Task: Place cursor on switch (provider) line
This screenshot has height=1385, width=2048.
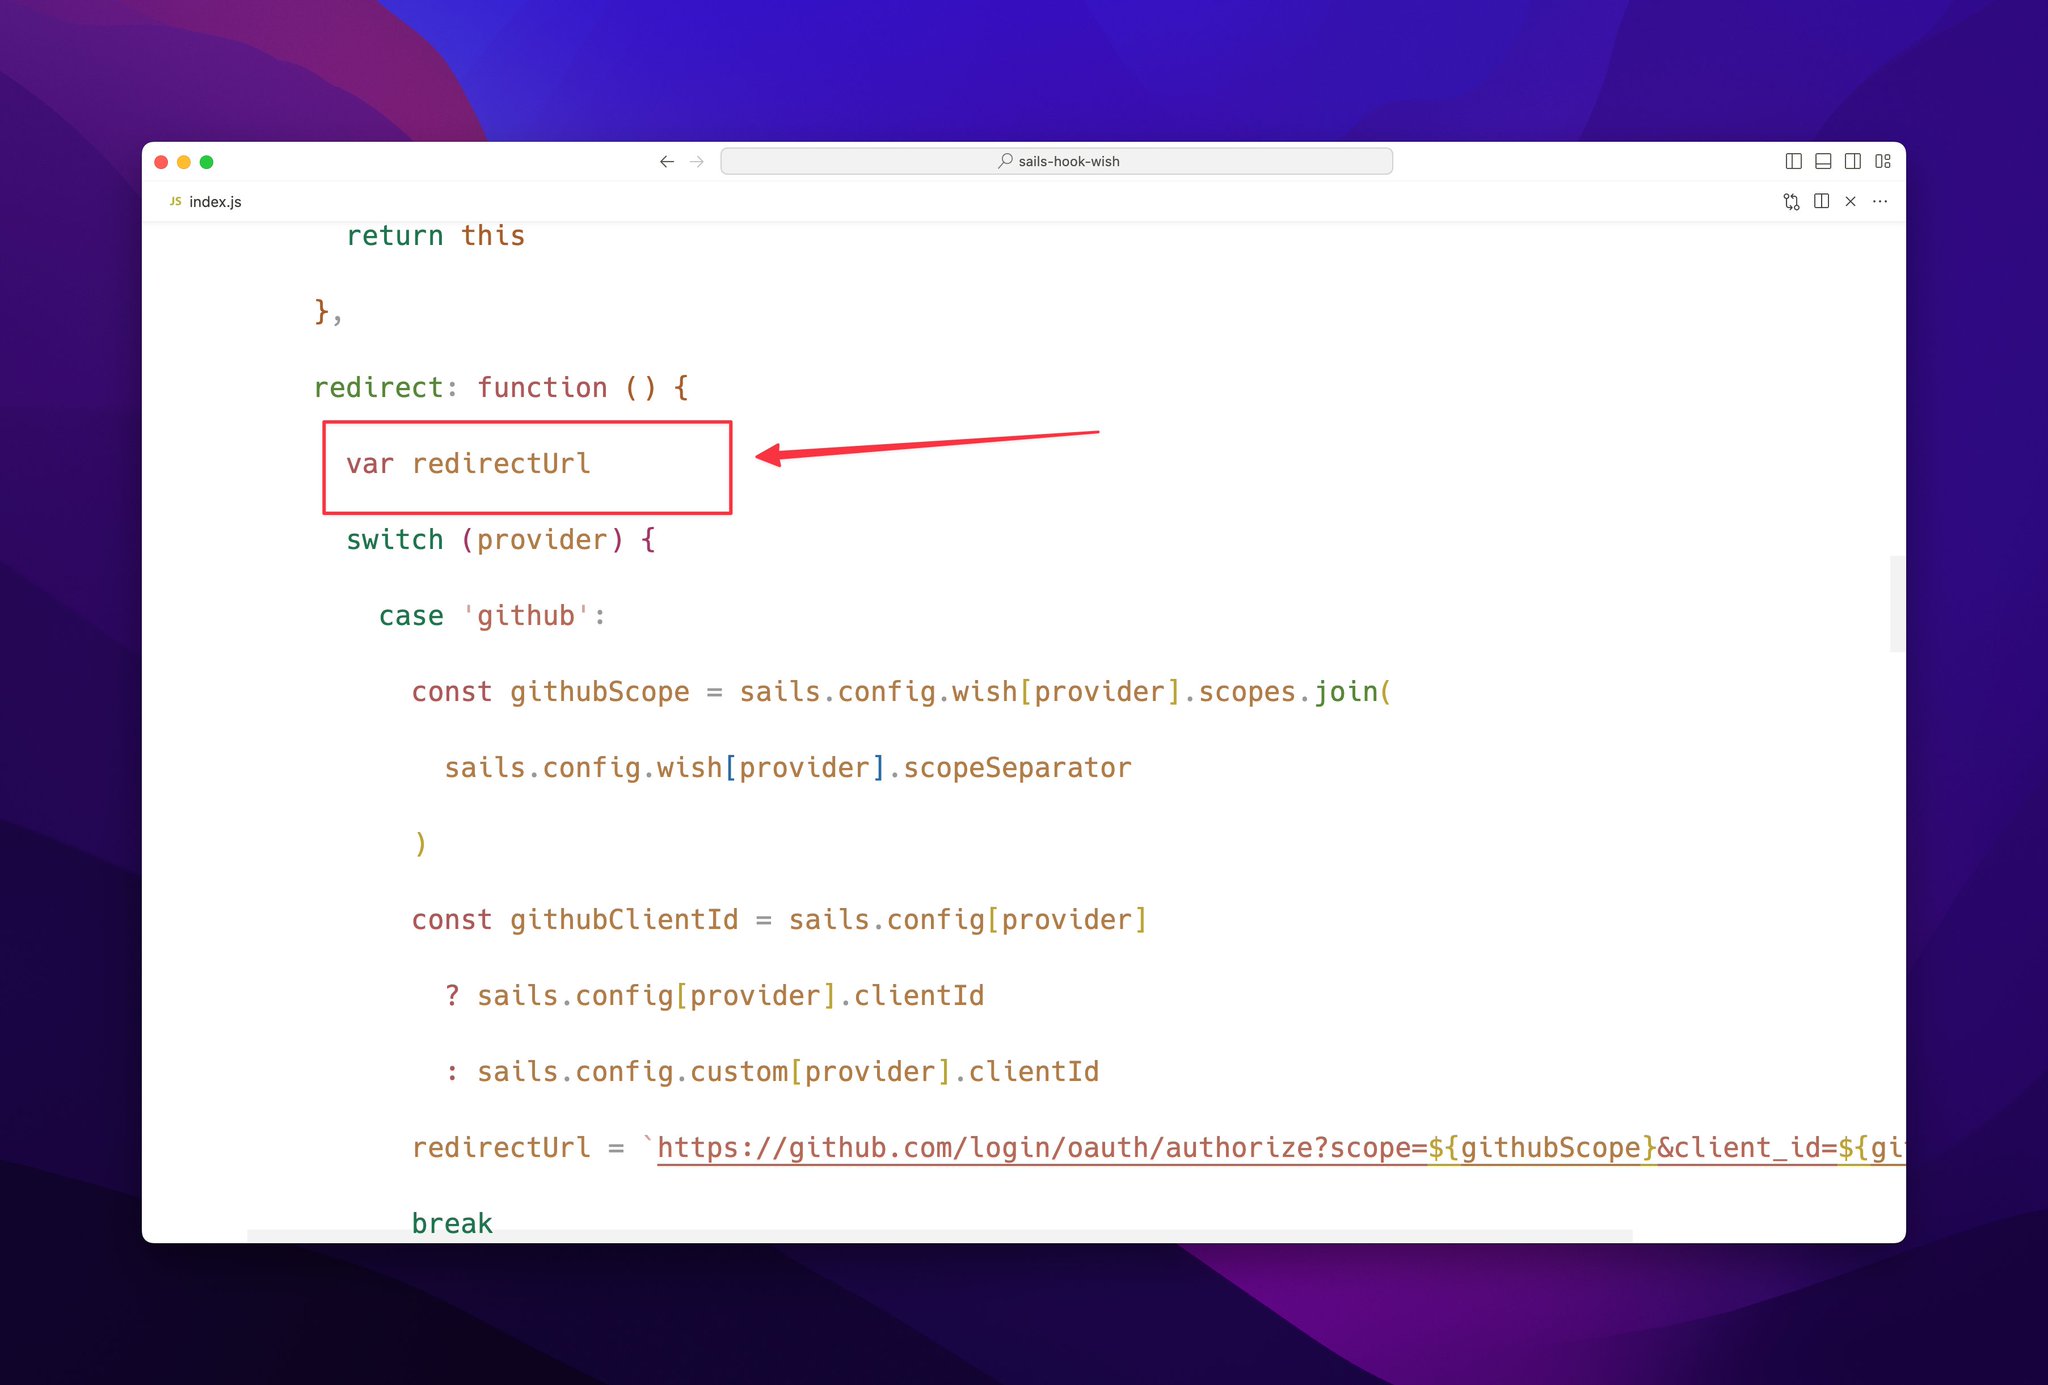Action: [500, 540]
